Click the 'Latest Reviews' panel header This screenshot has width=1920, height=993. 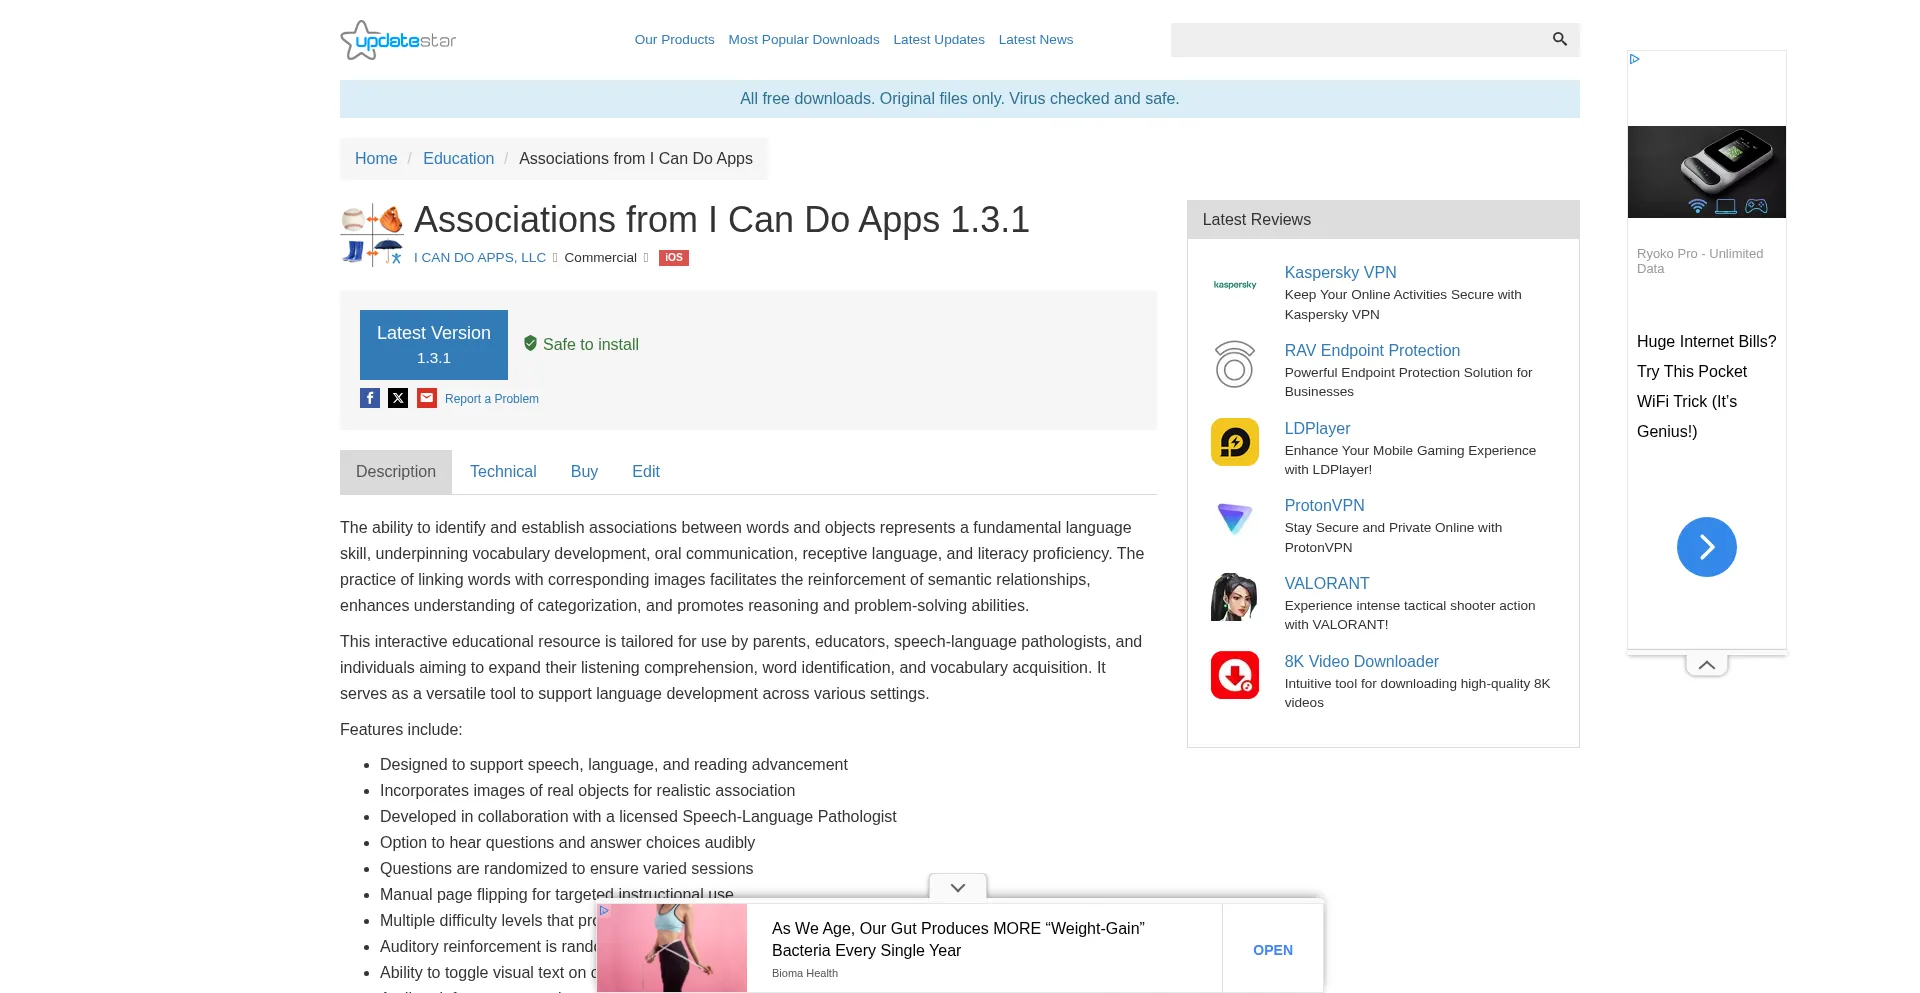click(x=1383, y=220)
